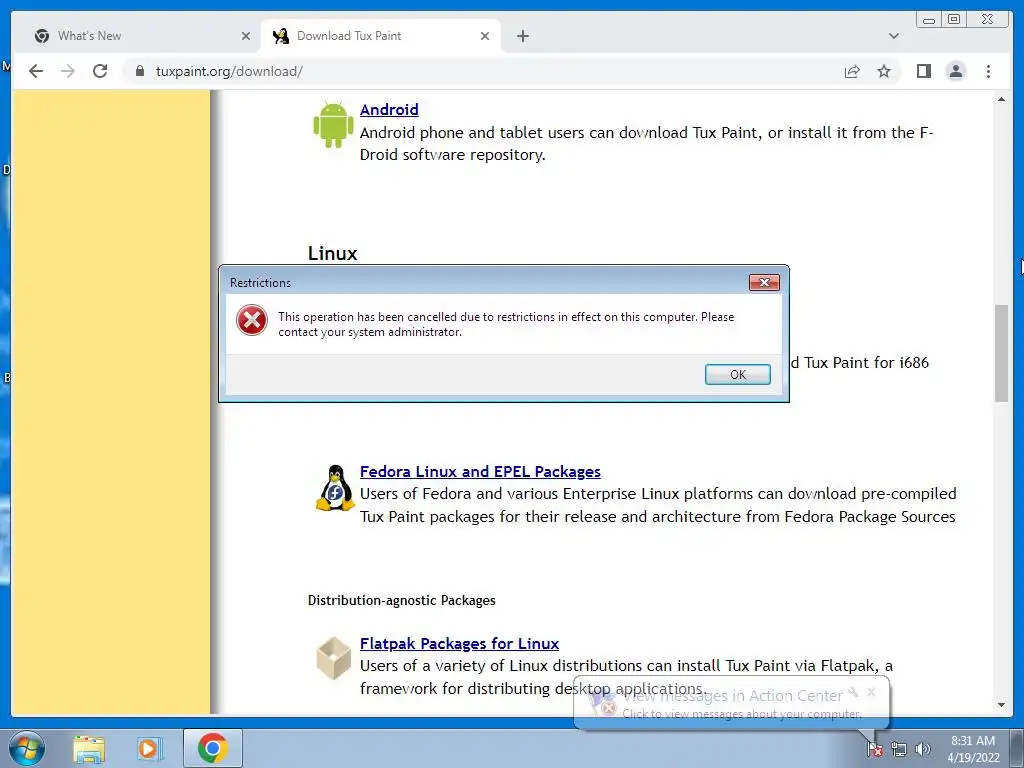This screenshot has height=768, width=1024.
Task: Bookmark this page with the star icon
Action: pos(884,71)
